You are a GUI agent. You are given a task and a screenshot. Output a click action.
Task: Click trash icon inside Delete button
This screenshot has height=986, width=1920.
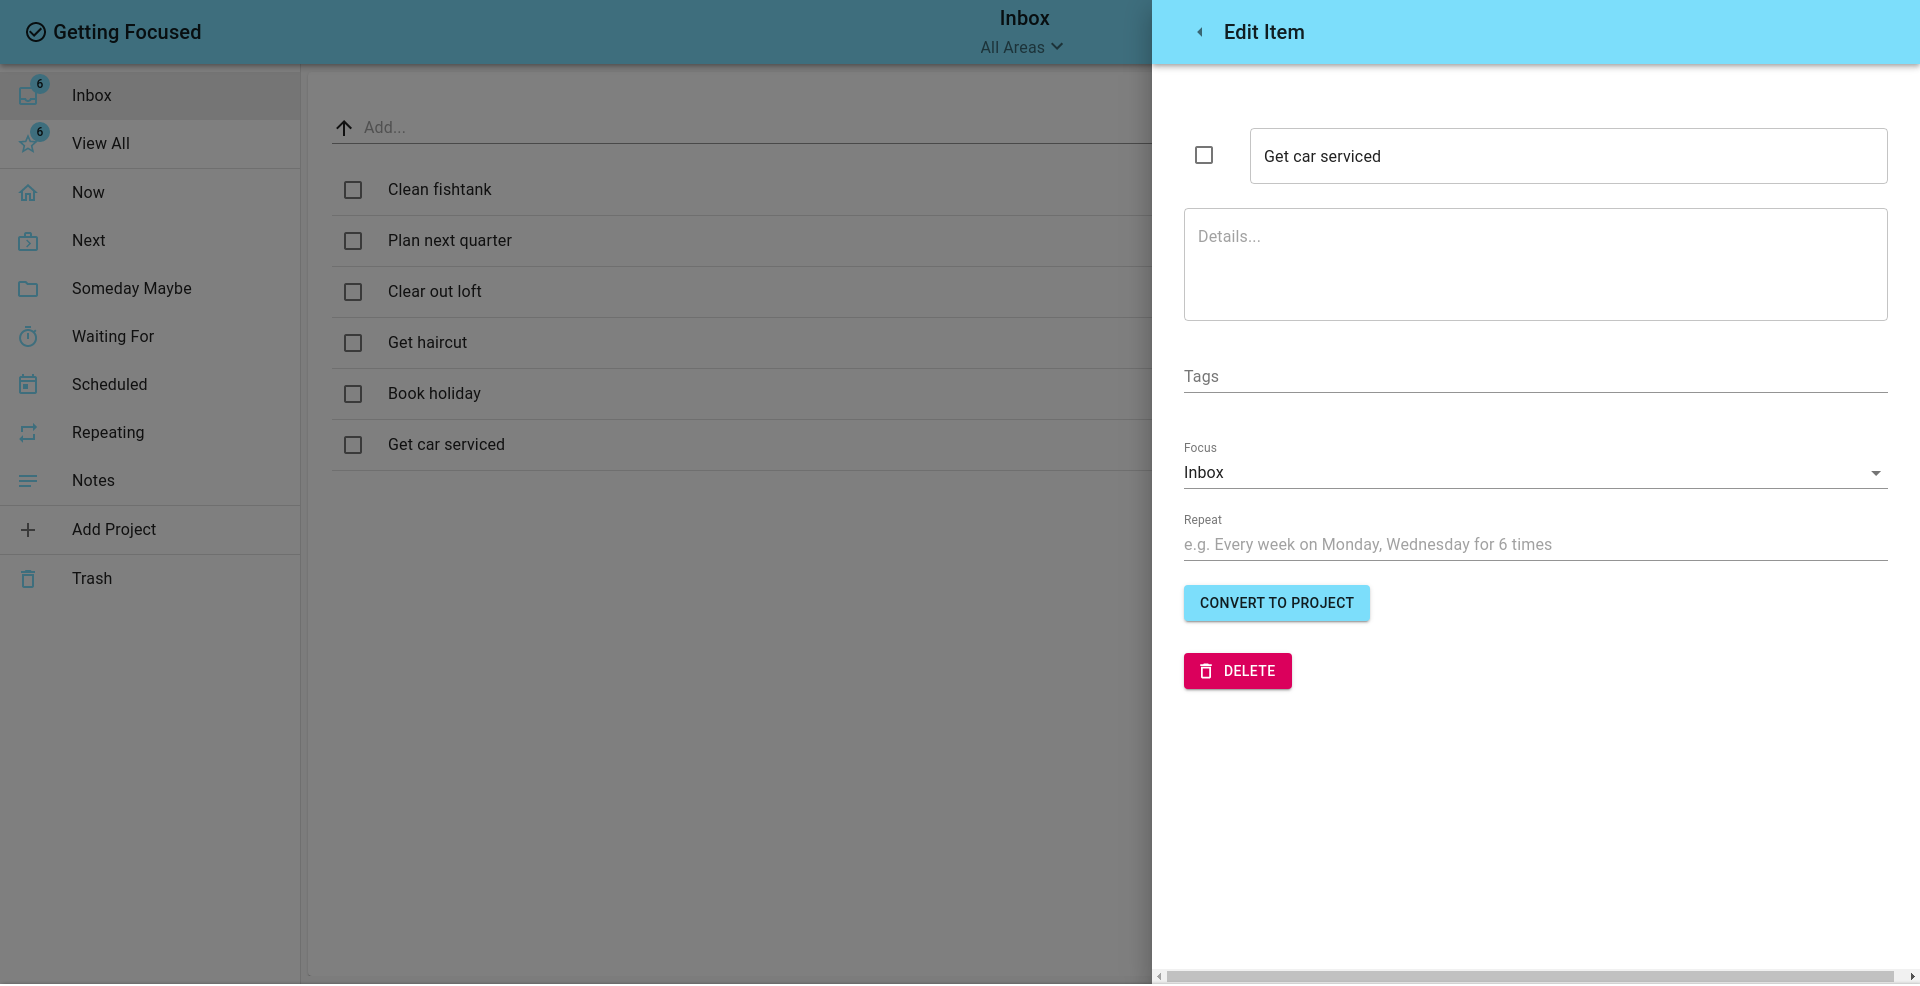coord(1206,671)
